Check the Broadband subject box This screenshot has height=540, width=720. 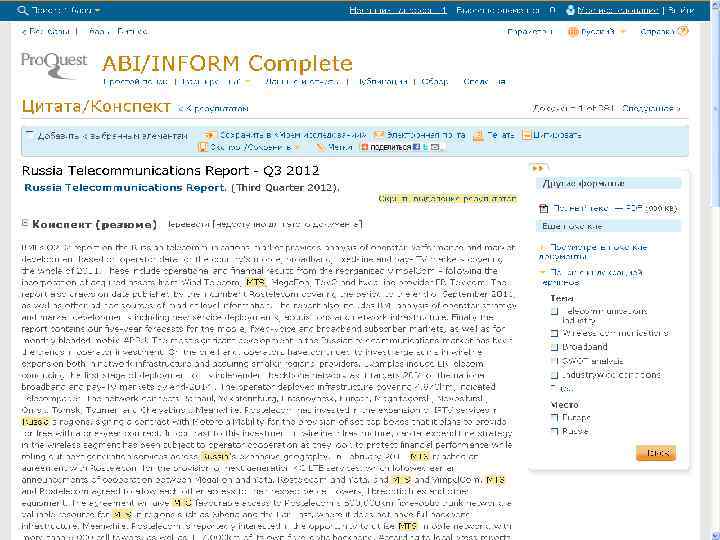tap(554, 347)
